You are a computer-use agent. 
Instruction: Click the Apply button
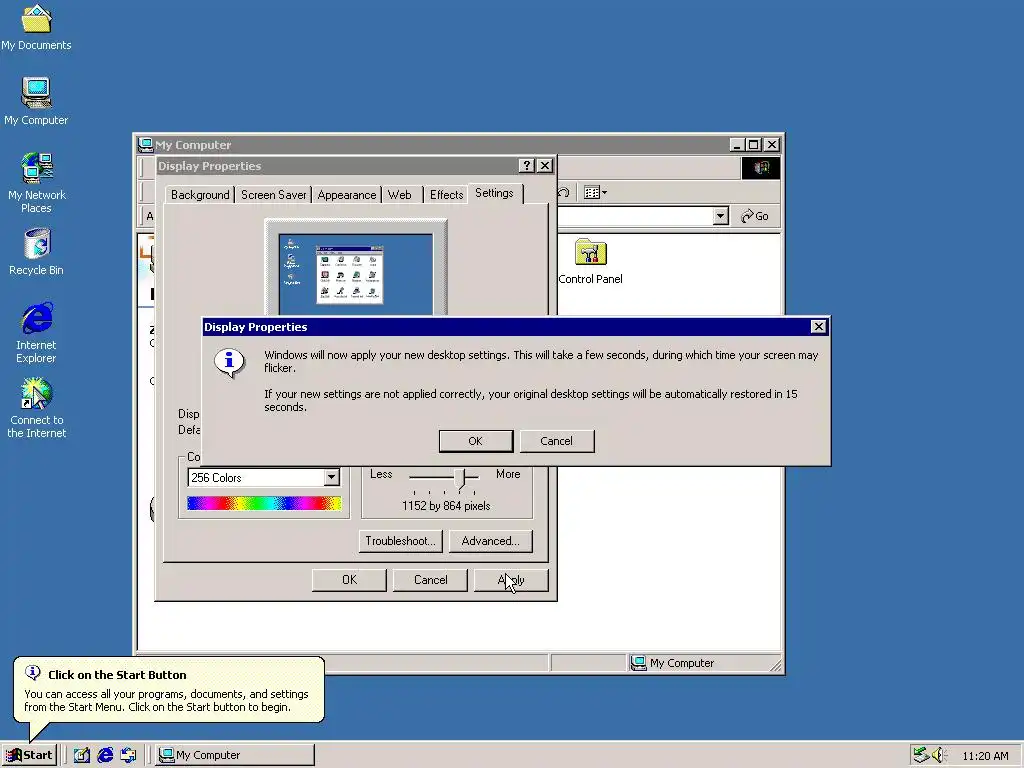click(x=511, y=580)
